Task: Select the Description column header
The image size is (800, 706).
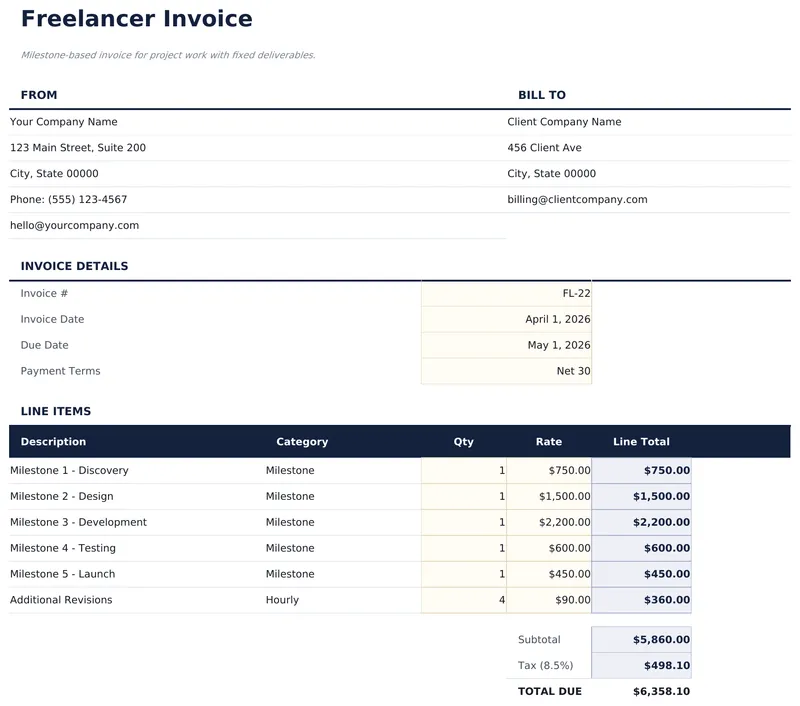Action: pos(53,441)
